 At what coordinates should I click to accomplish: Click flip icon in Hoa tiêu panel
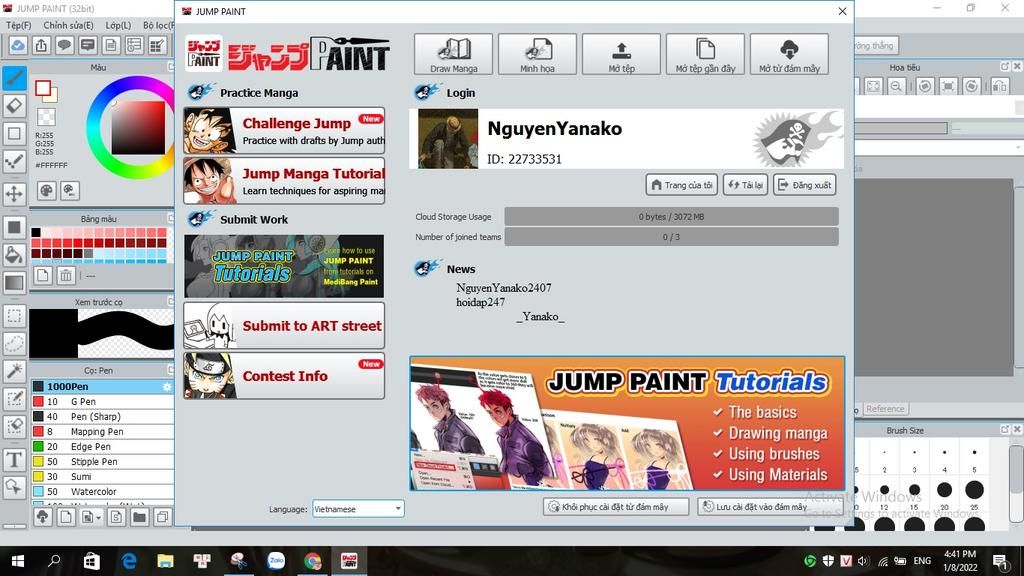pos(999,86)
